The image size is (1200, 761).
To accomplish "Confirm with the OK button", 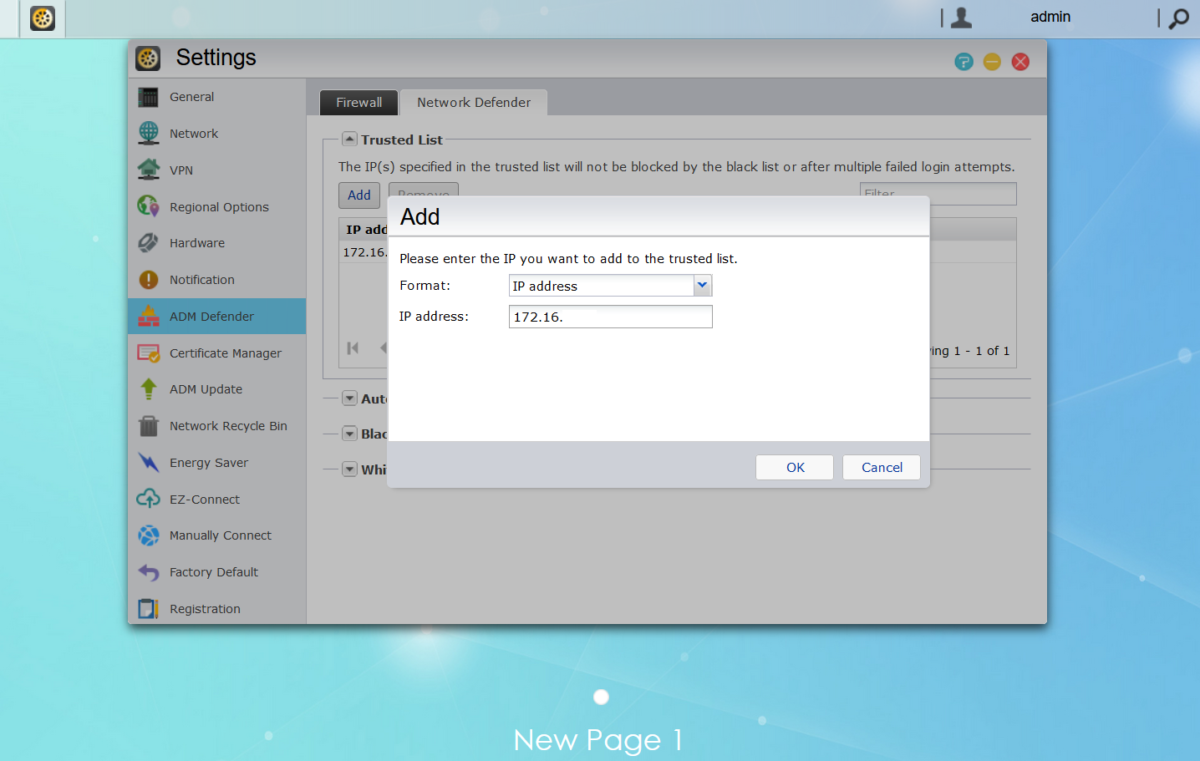I will pyautogui.click(x=794, y=467).
